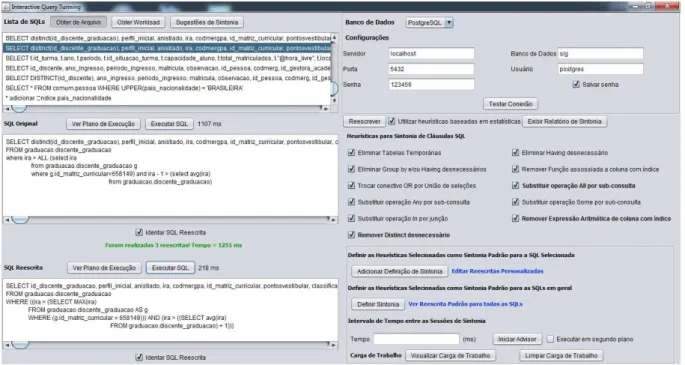This screenshot has height=365, width=685.
Task: Click Ver Plano de Execução for SQL Original
Action: [x=103, y=124]
